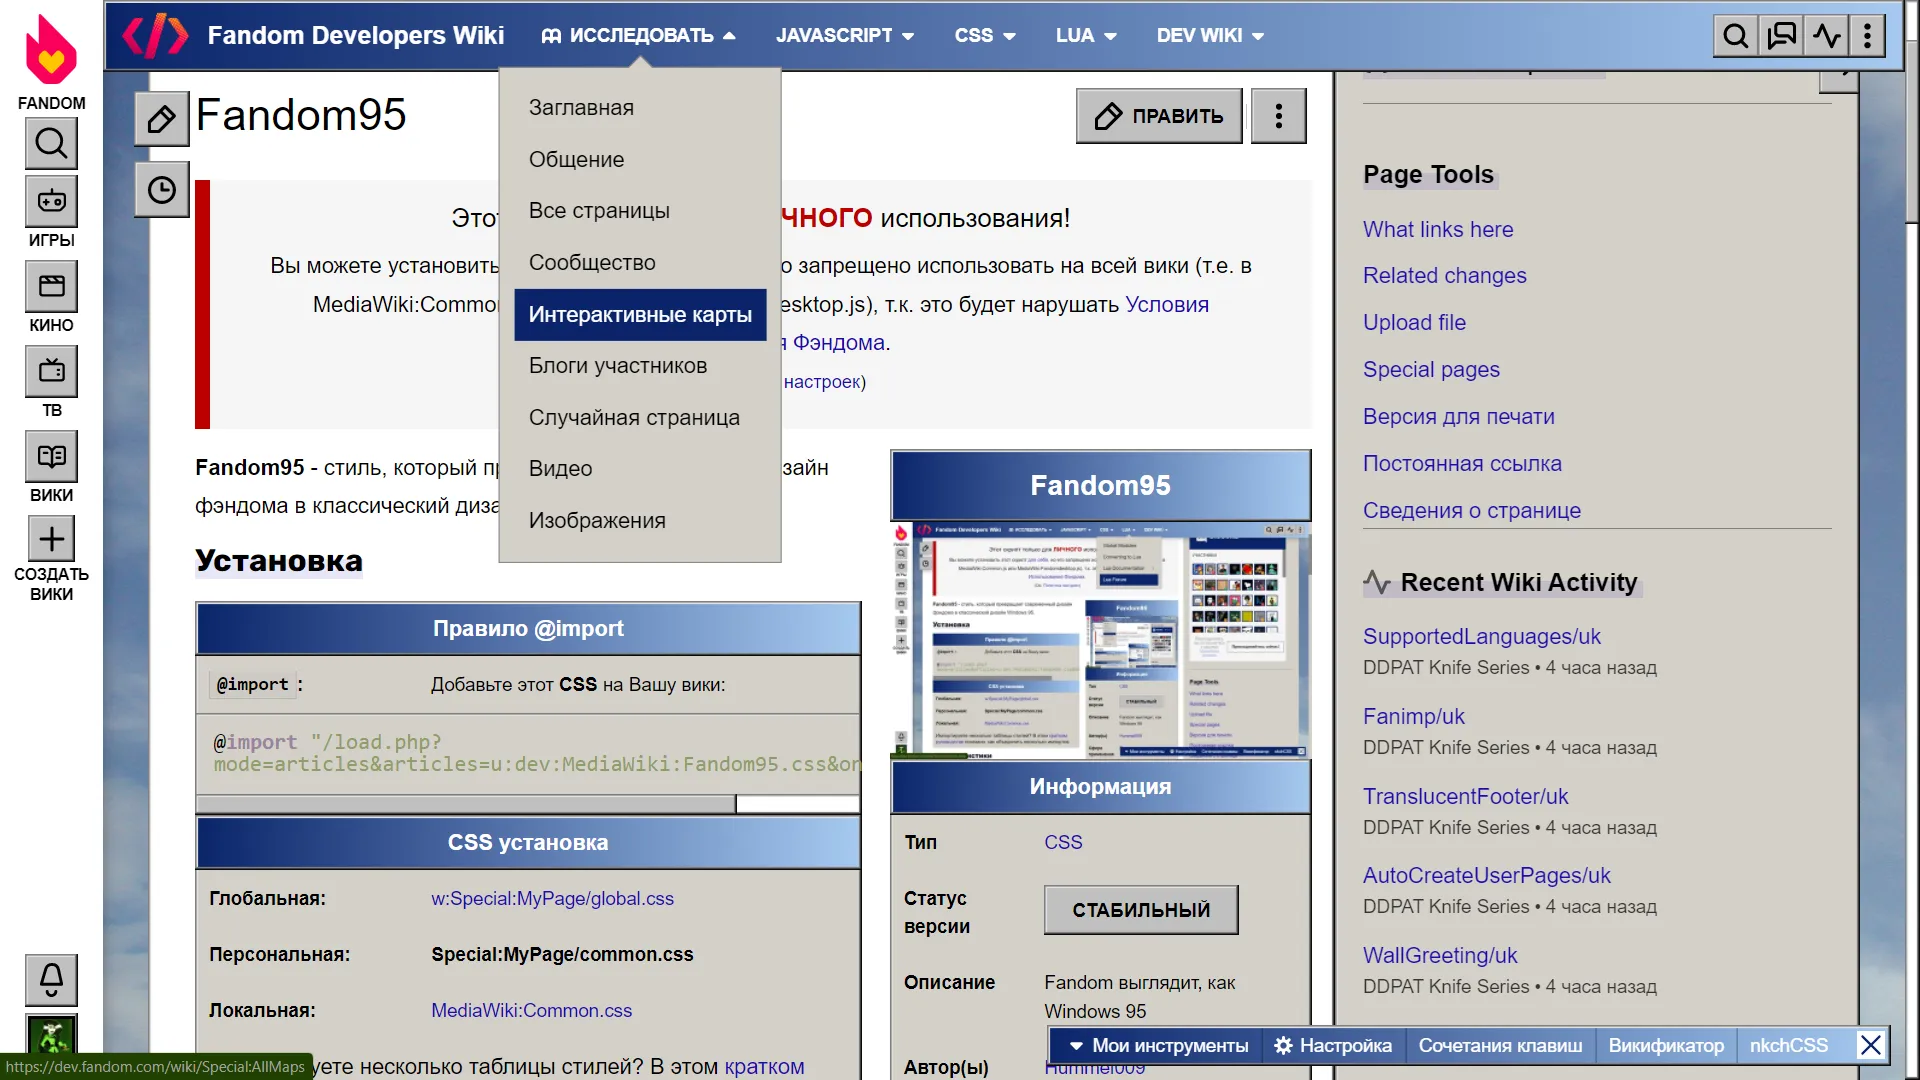1920x1080 pixels.
Task: Open Fanimp/uk activity link
Action: coord(1413,716)
